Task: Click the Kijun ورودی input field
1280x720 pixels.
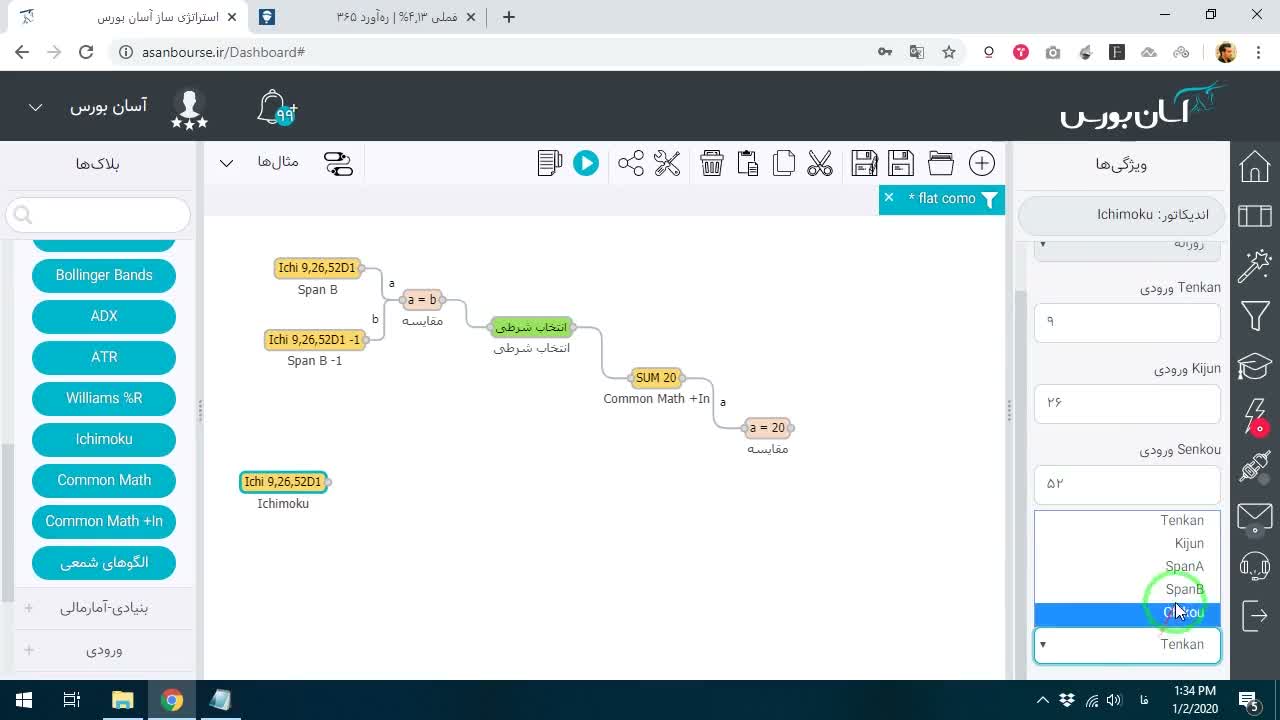Action: (1127, 403)
